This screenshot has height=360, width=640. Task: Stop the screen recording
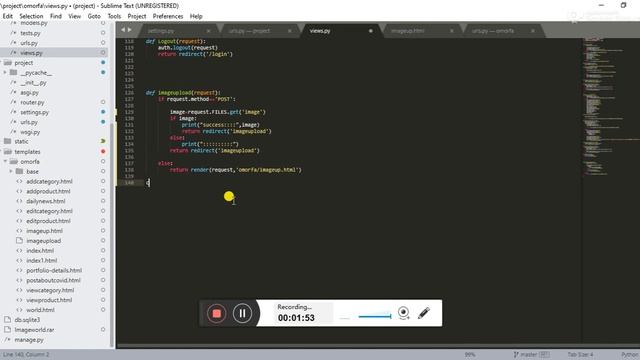coord(216,313)
